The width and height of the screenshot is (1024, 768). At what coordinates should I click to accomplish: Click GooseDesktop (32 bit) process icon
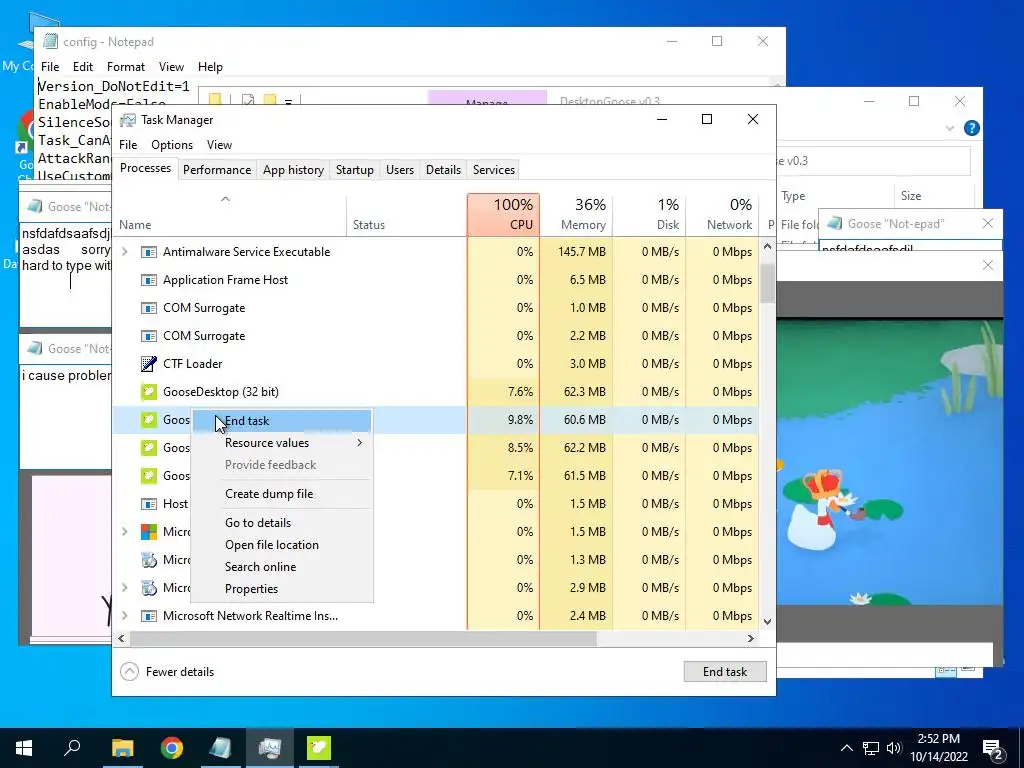(149, 392)
